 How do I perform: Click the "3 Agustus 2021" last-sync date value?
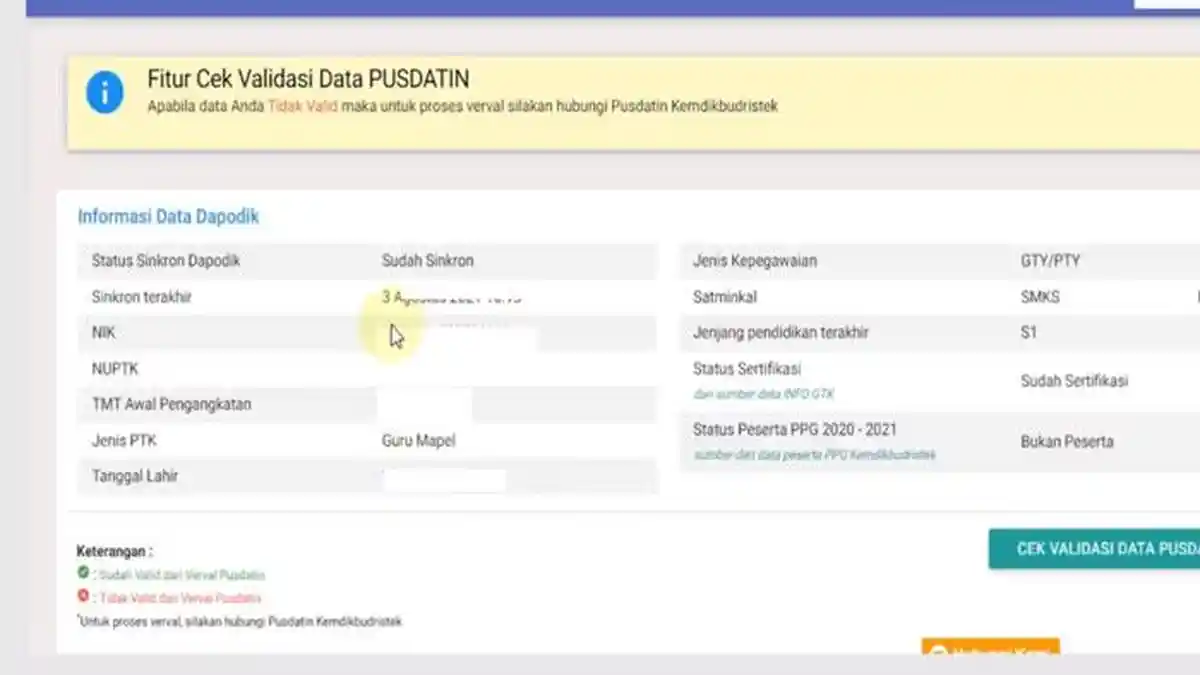pos(452,297)
